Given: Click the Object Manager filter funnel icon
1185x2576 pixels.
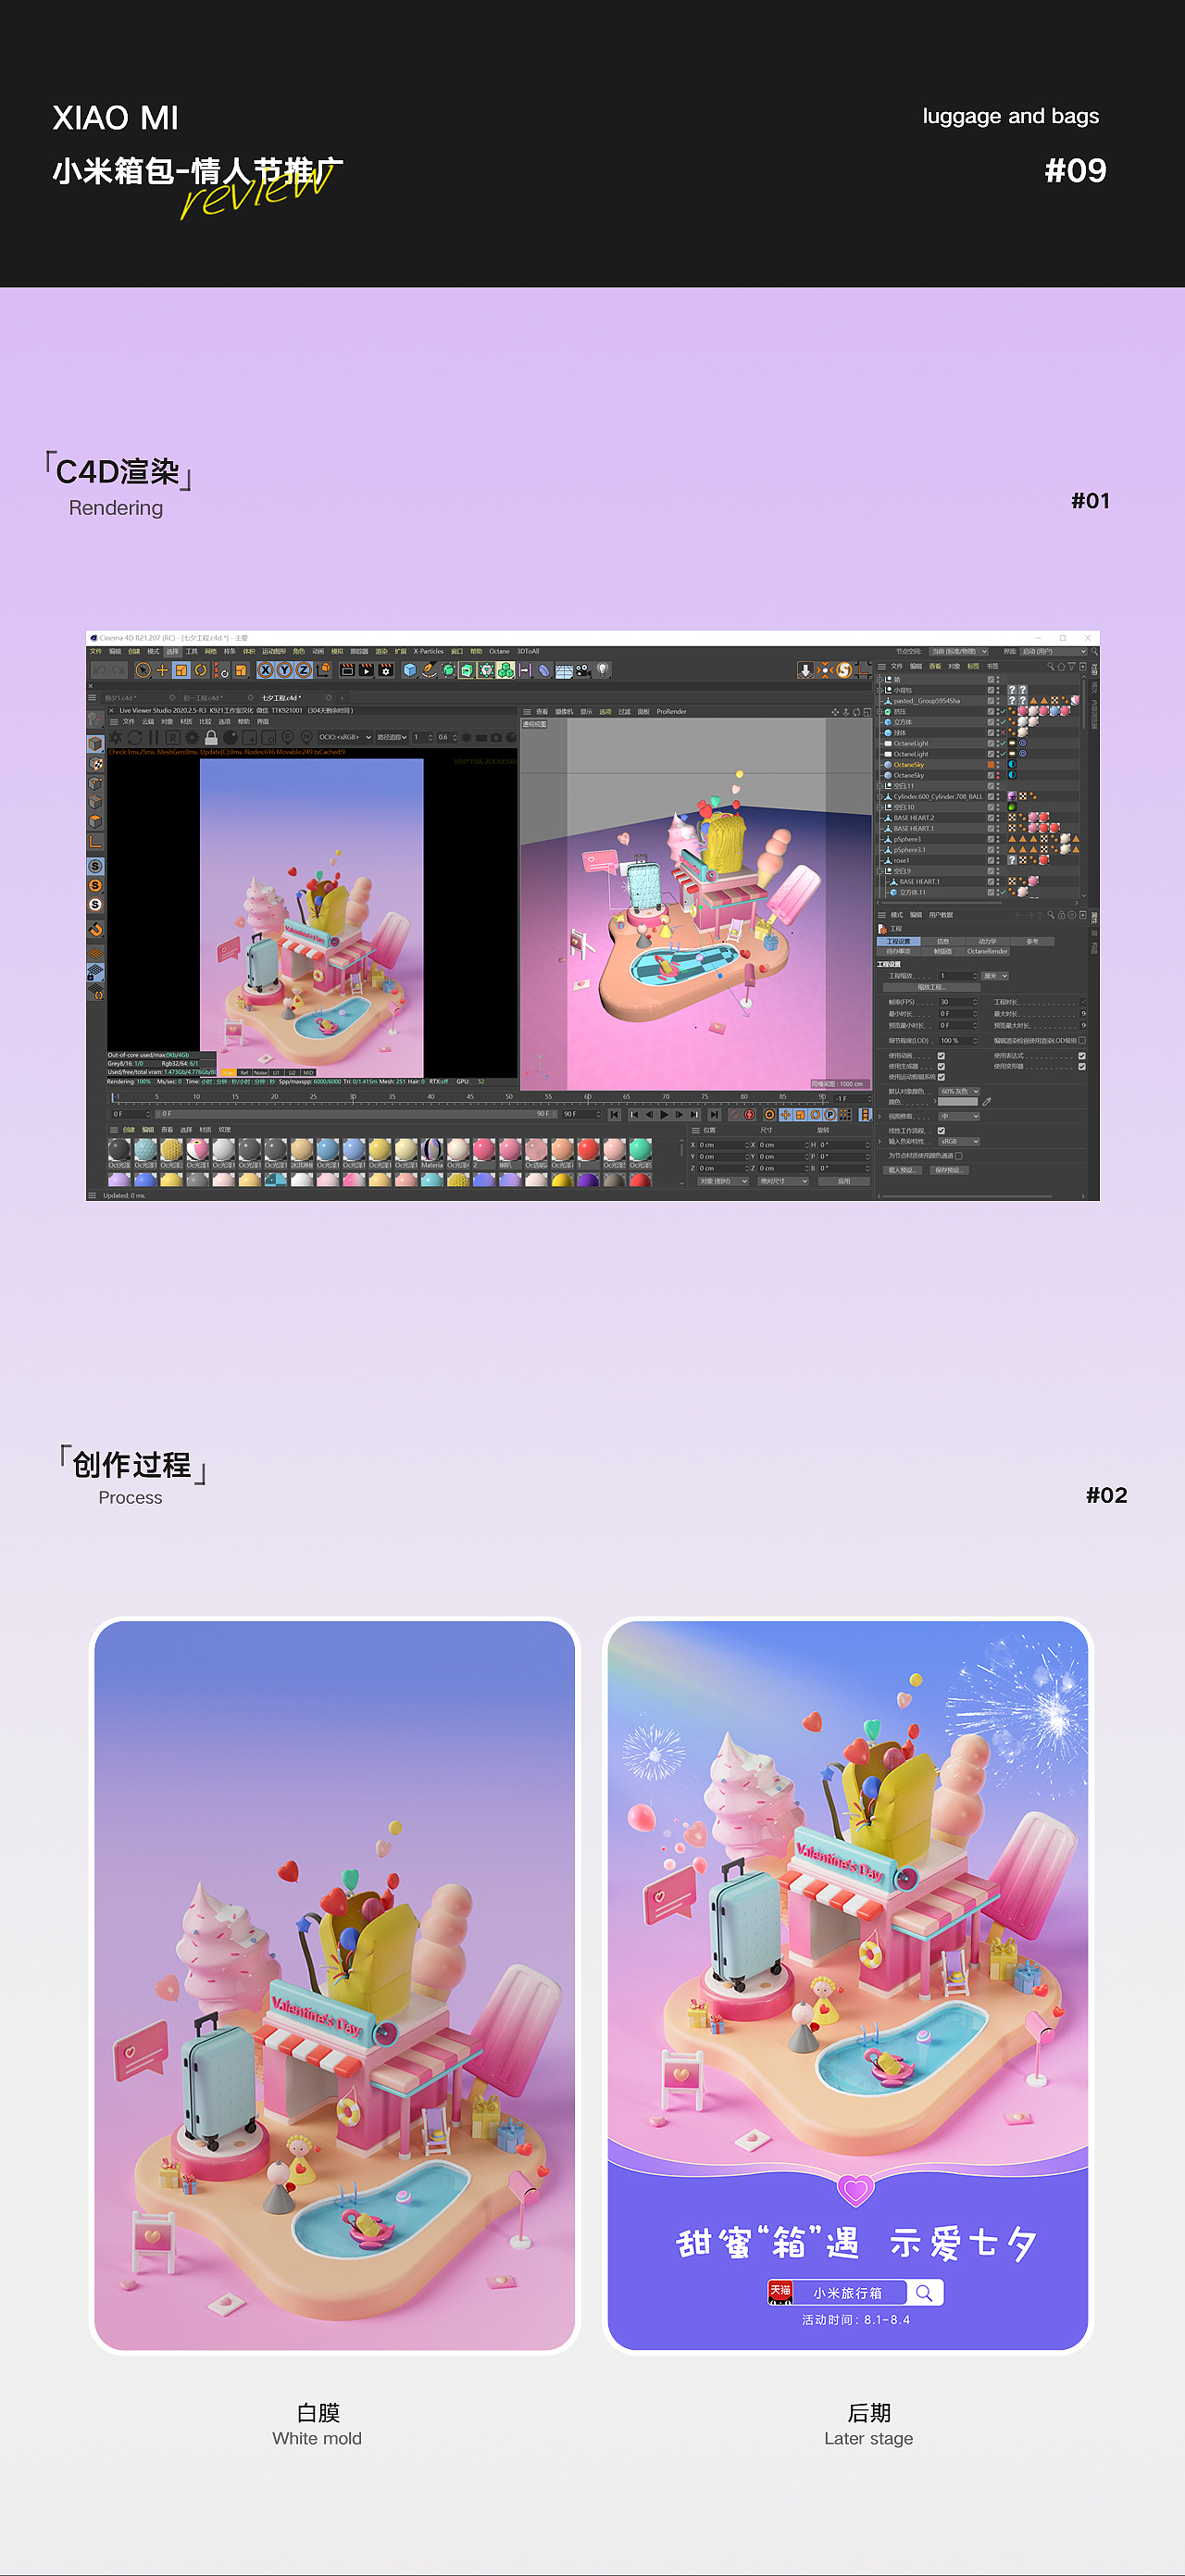Looking at the screenshot, I should (1072, 666).
